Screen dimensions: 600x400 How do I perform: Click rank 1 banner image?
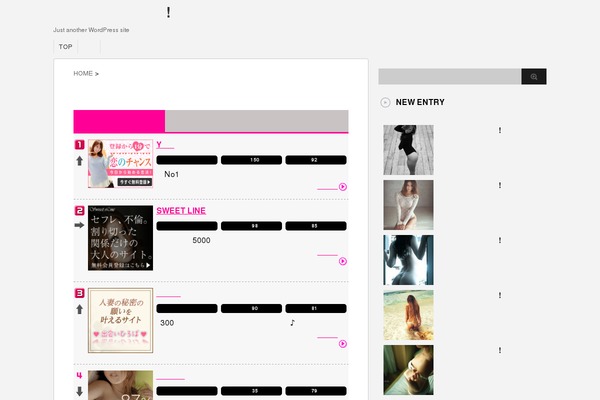[x=121, y=163]
